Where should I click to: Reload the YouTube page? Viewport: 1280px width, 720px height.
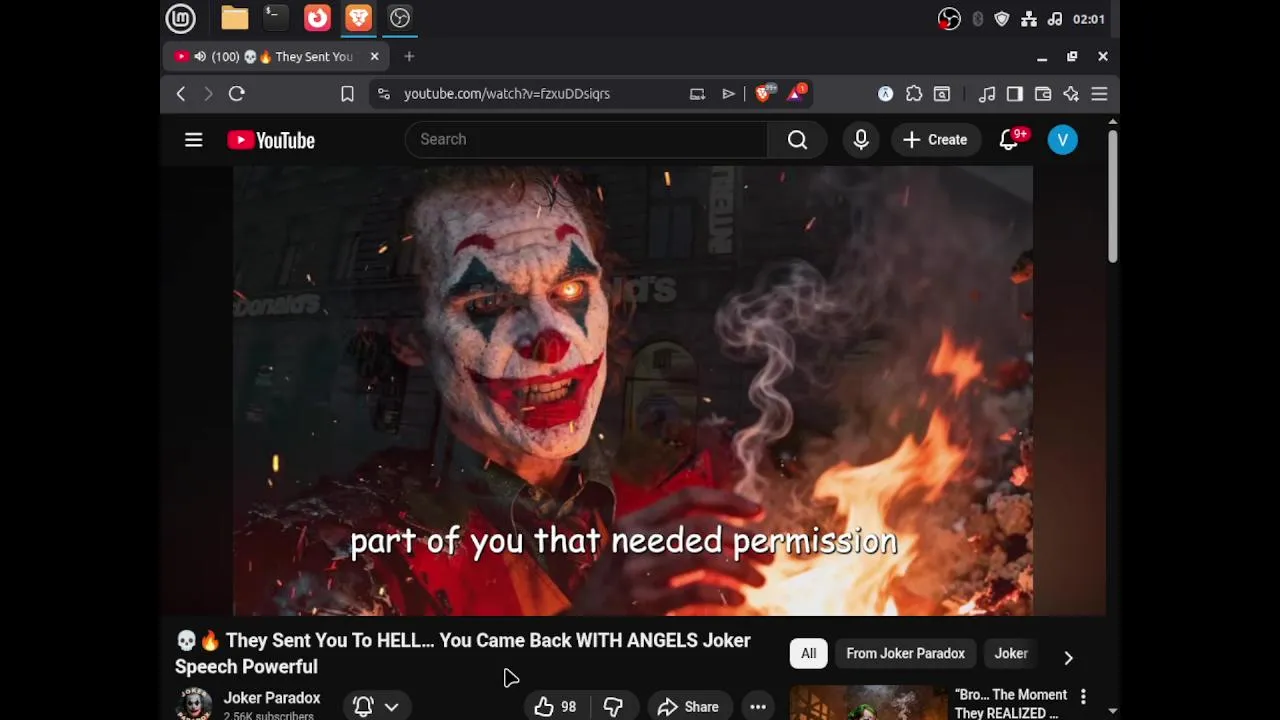click(x=237, y=94)
